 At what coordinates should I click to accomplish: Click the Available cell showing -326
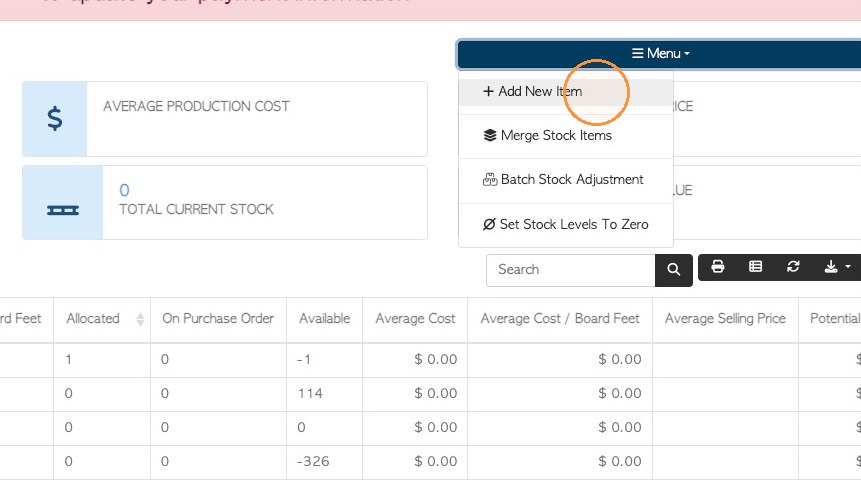click(x=325, y=462)
